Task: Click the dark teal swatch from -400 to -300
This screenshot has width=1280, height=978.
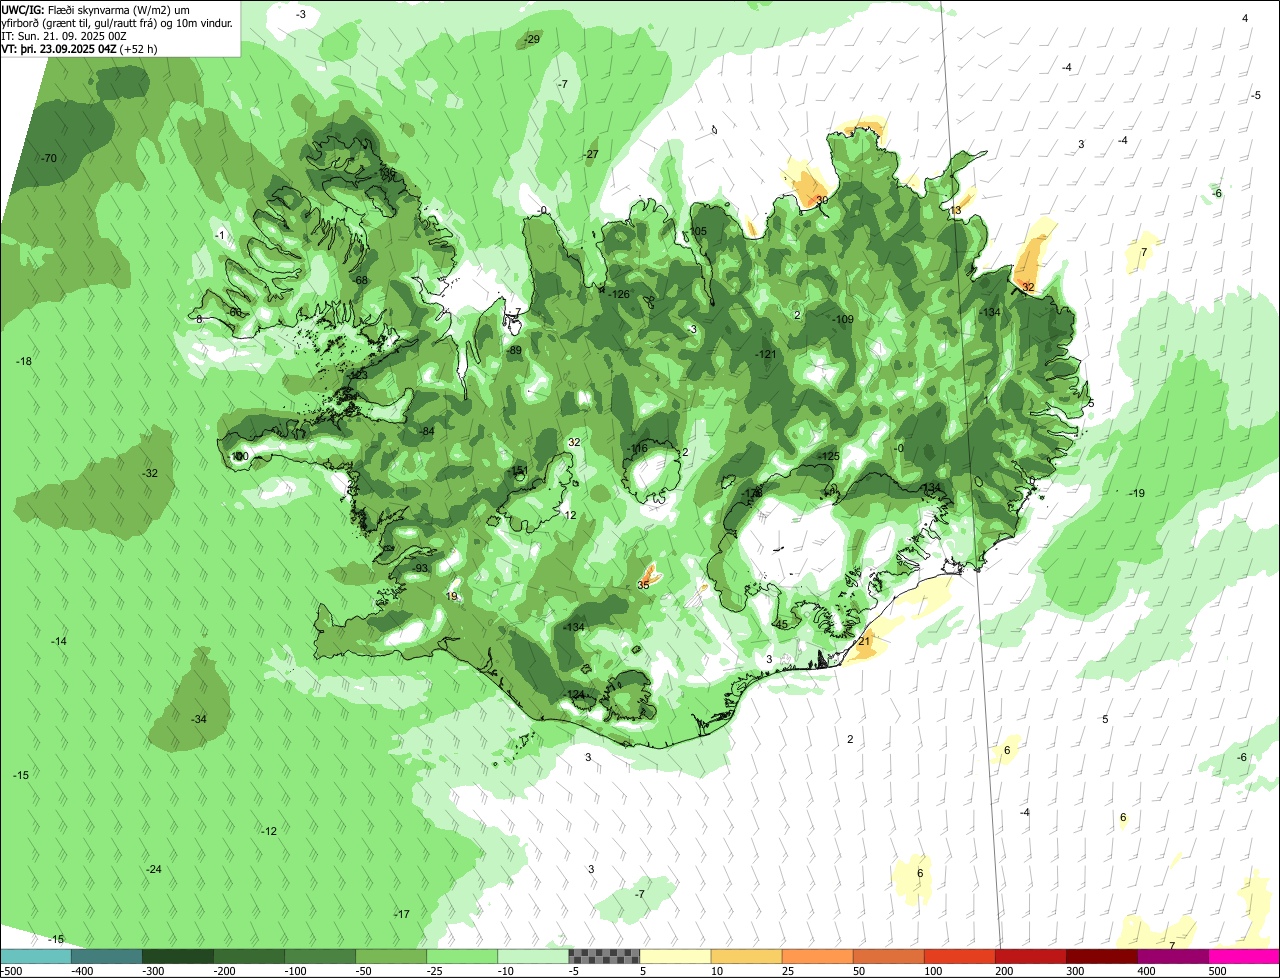Action: tap(107, 956)
